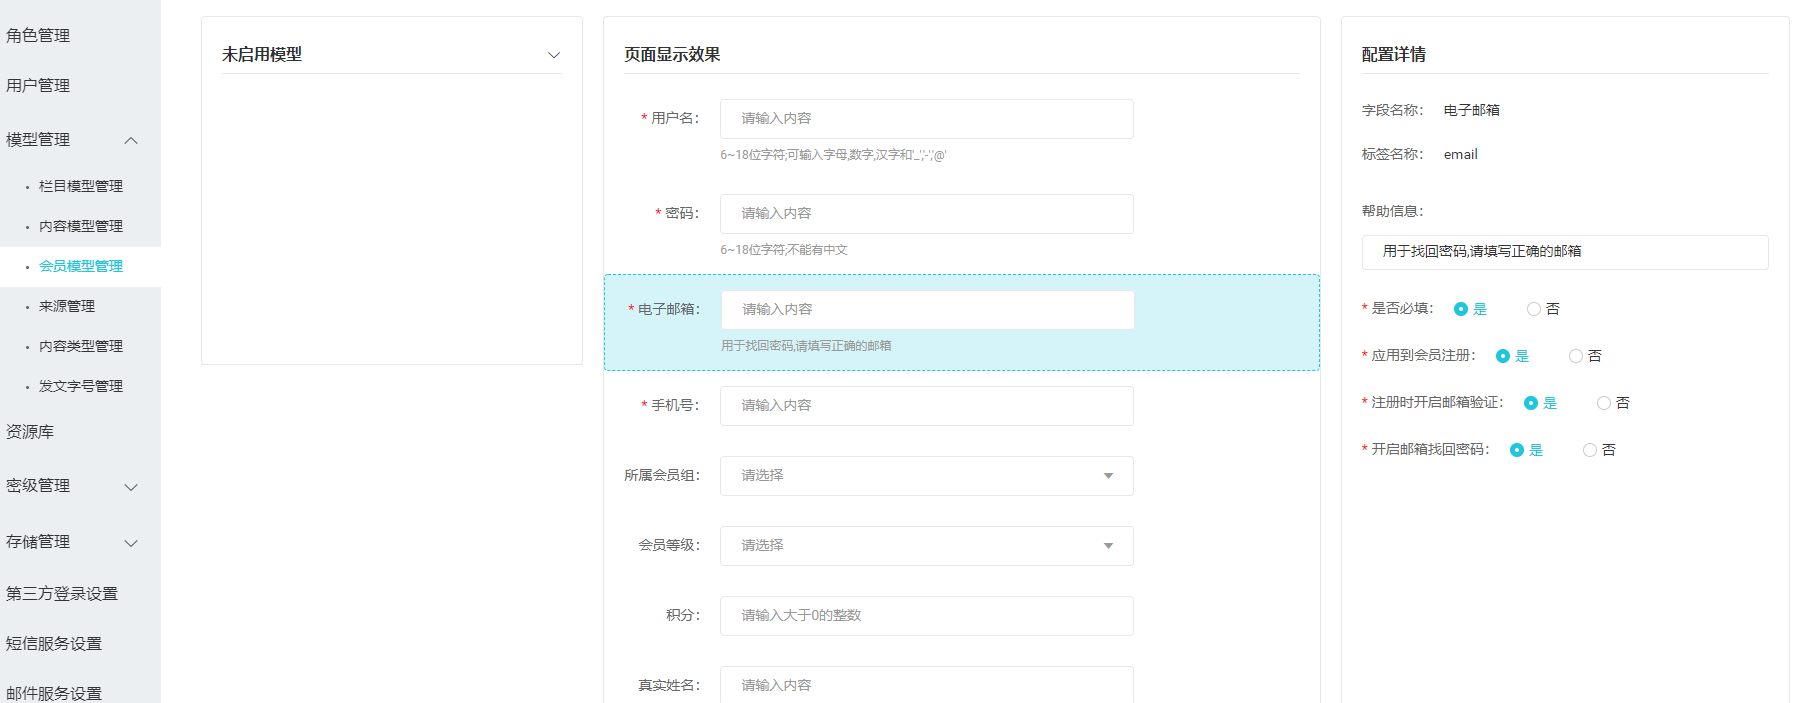Select 否 for 开启邮箱找回密码

(1590, 450)
